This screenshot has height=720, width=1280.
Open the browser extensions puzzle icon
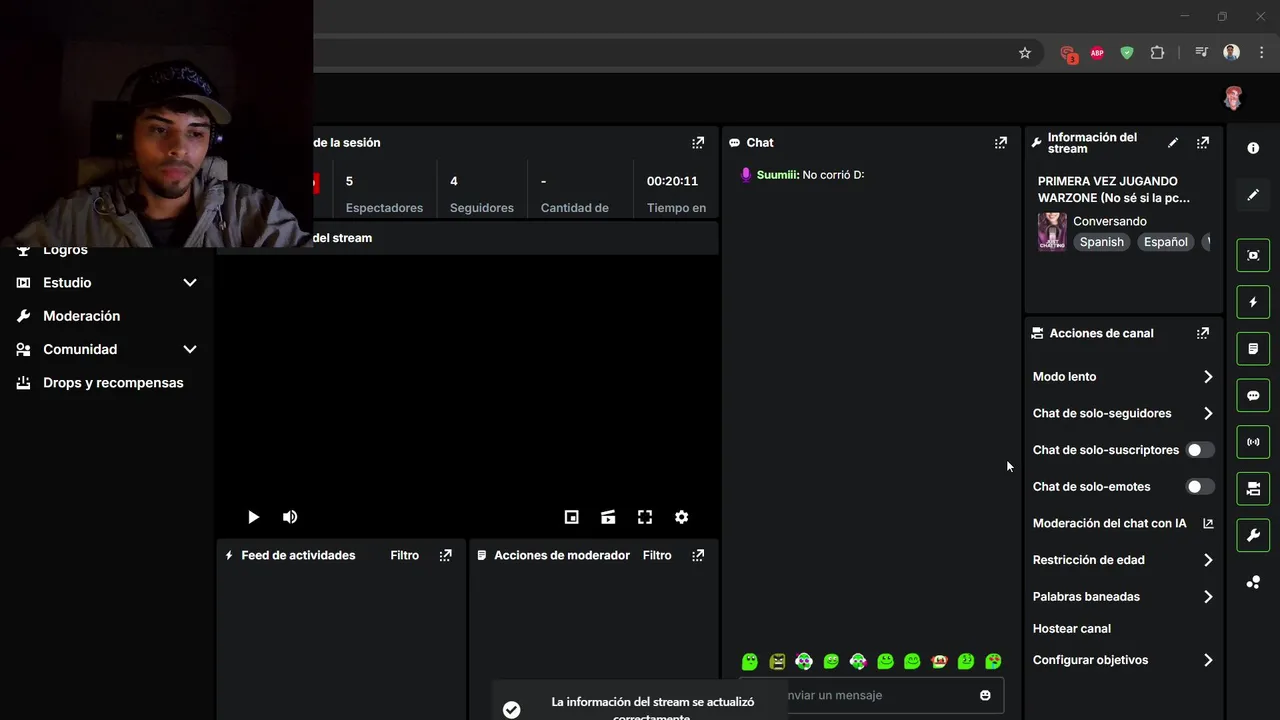click(1157, 53)
